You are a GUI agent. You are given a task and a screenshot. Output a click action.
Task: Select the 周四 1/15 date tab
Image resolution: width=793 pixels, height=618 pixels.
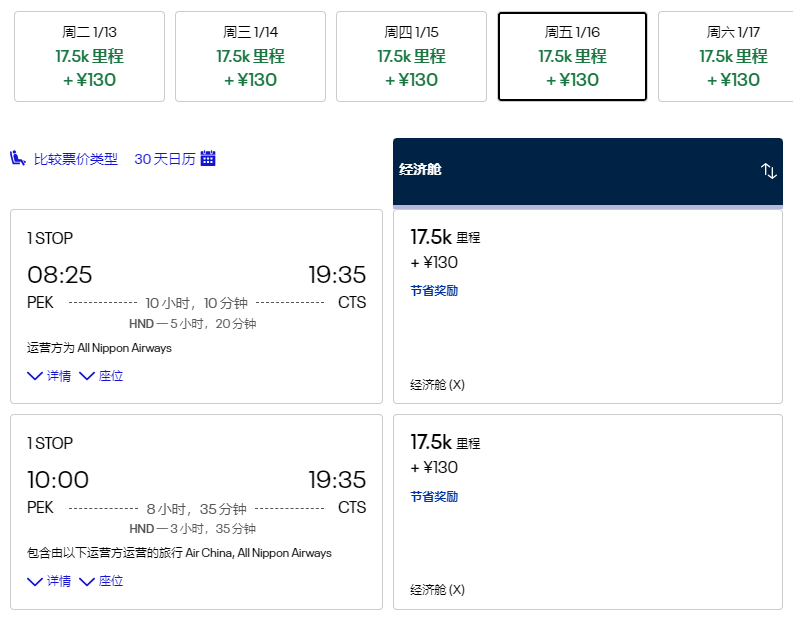[411, 57]
